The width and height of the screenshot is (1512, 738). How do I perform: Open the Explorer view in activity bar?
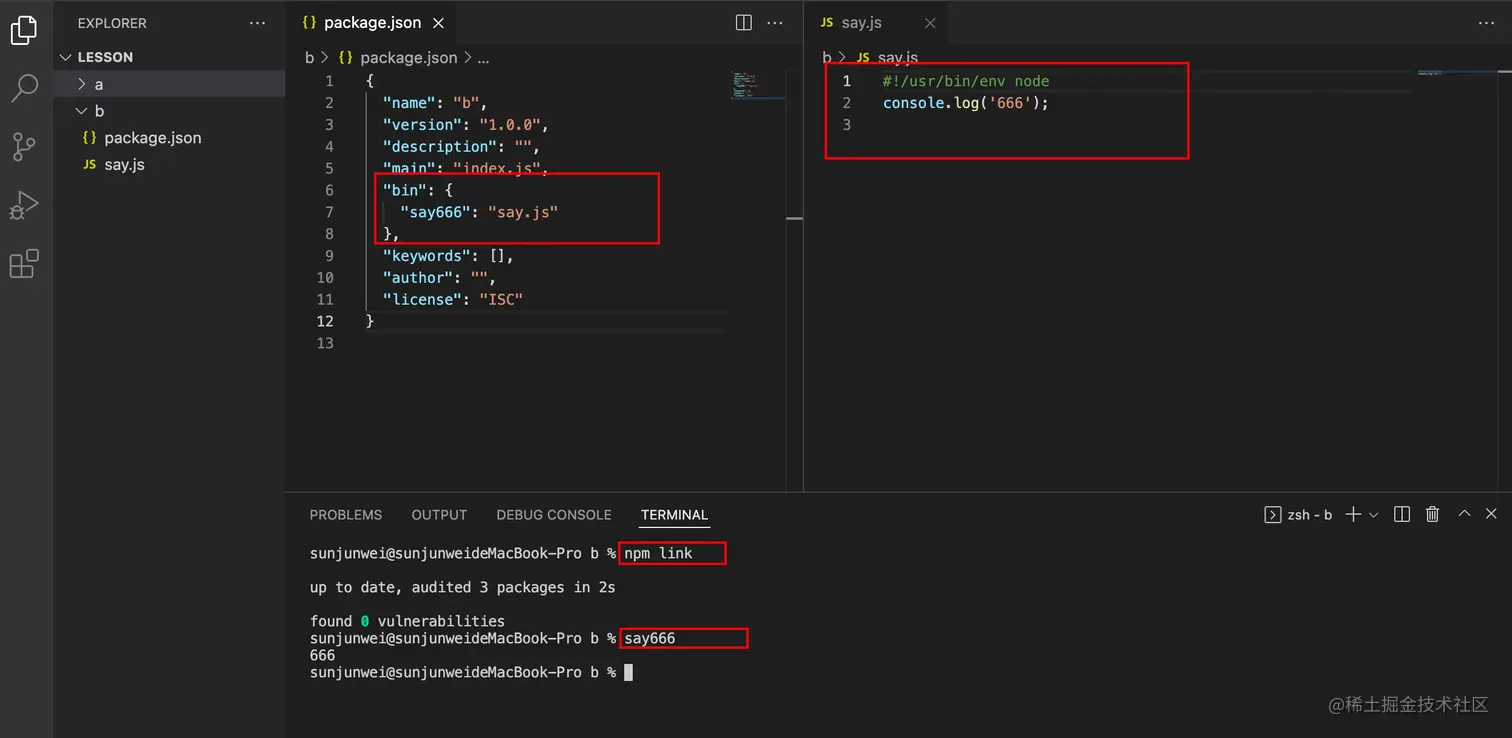click(24, 30)
